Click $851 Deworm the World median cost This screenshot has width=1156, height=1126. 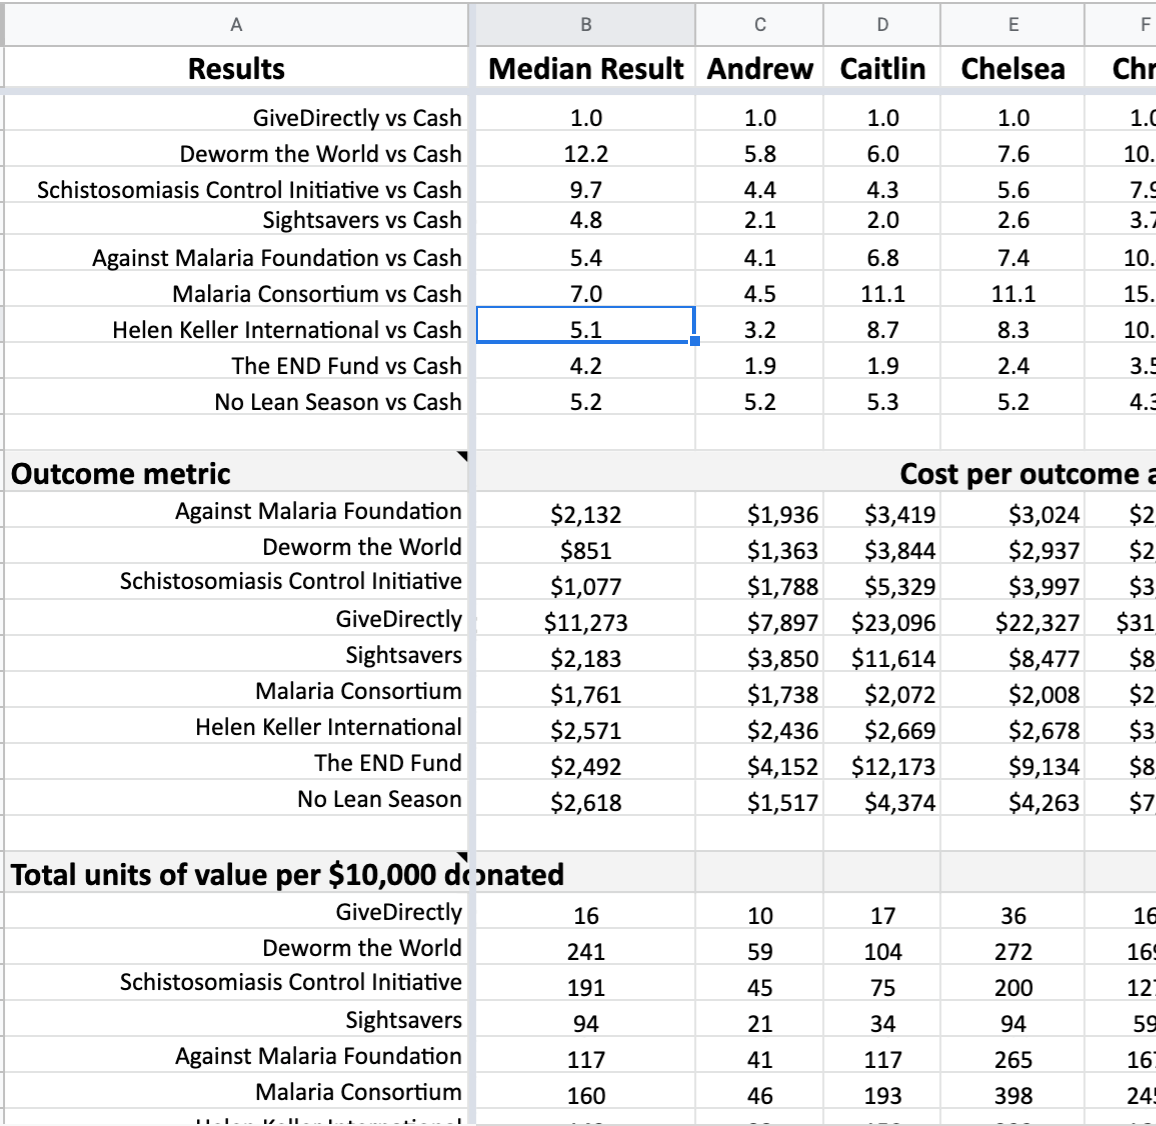tap(586, 551)
